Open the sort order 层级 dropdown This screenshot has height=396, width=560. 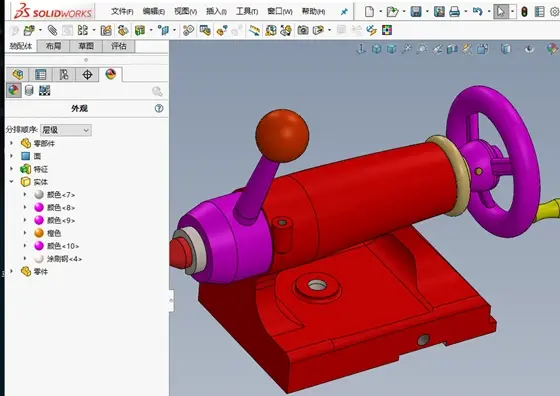point(66,130)
